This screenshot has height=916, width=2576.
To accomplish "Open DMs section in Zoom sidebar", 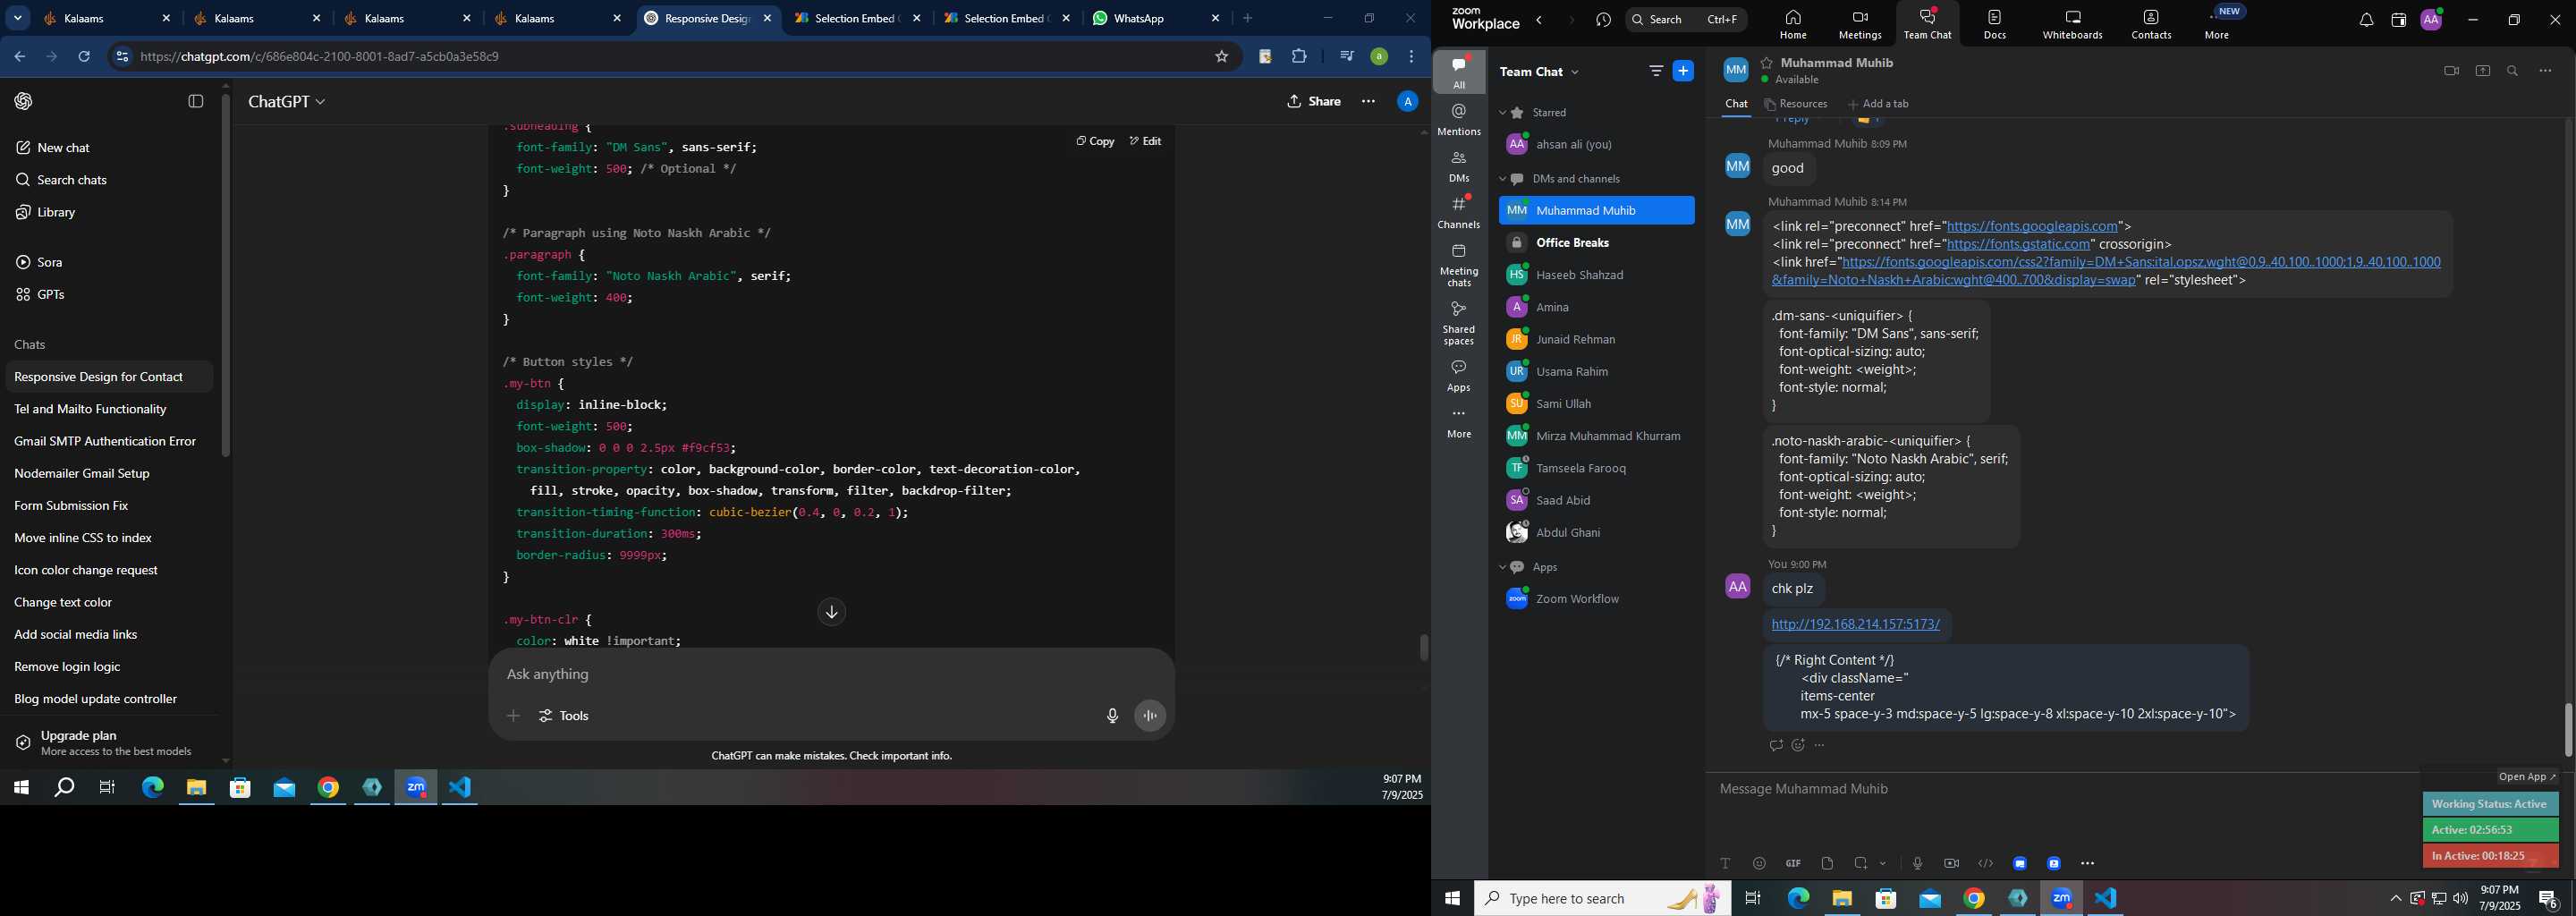I will tap(1459, 167).
